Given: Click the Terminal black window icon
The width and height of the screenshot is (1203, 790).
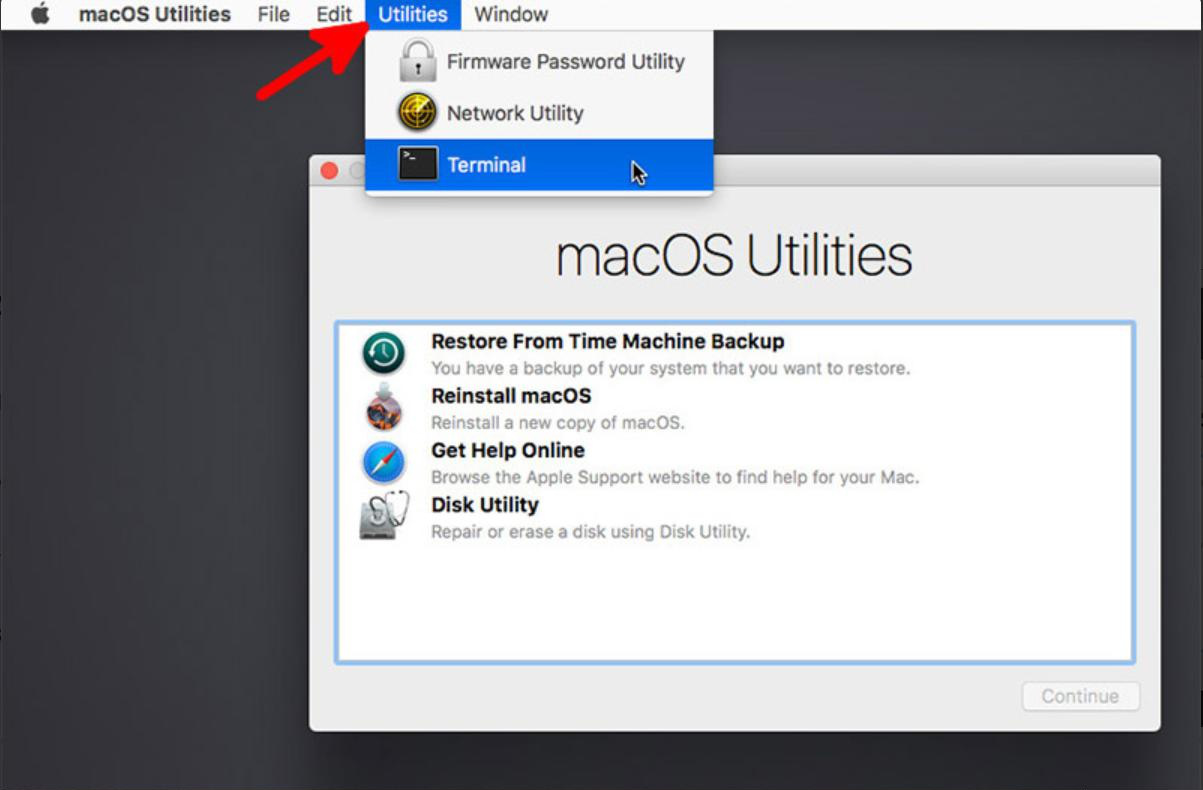Looking at the screenshot, I should pyautogui.click(x=417, y=165).
